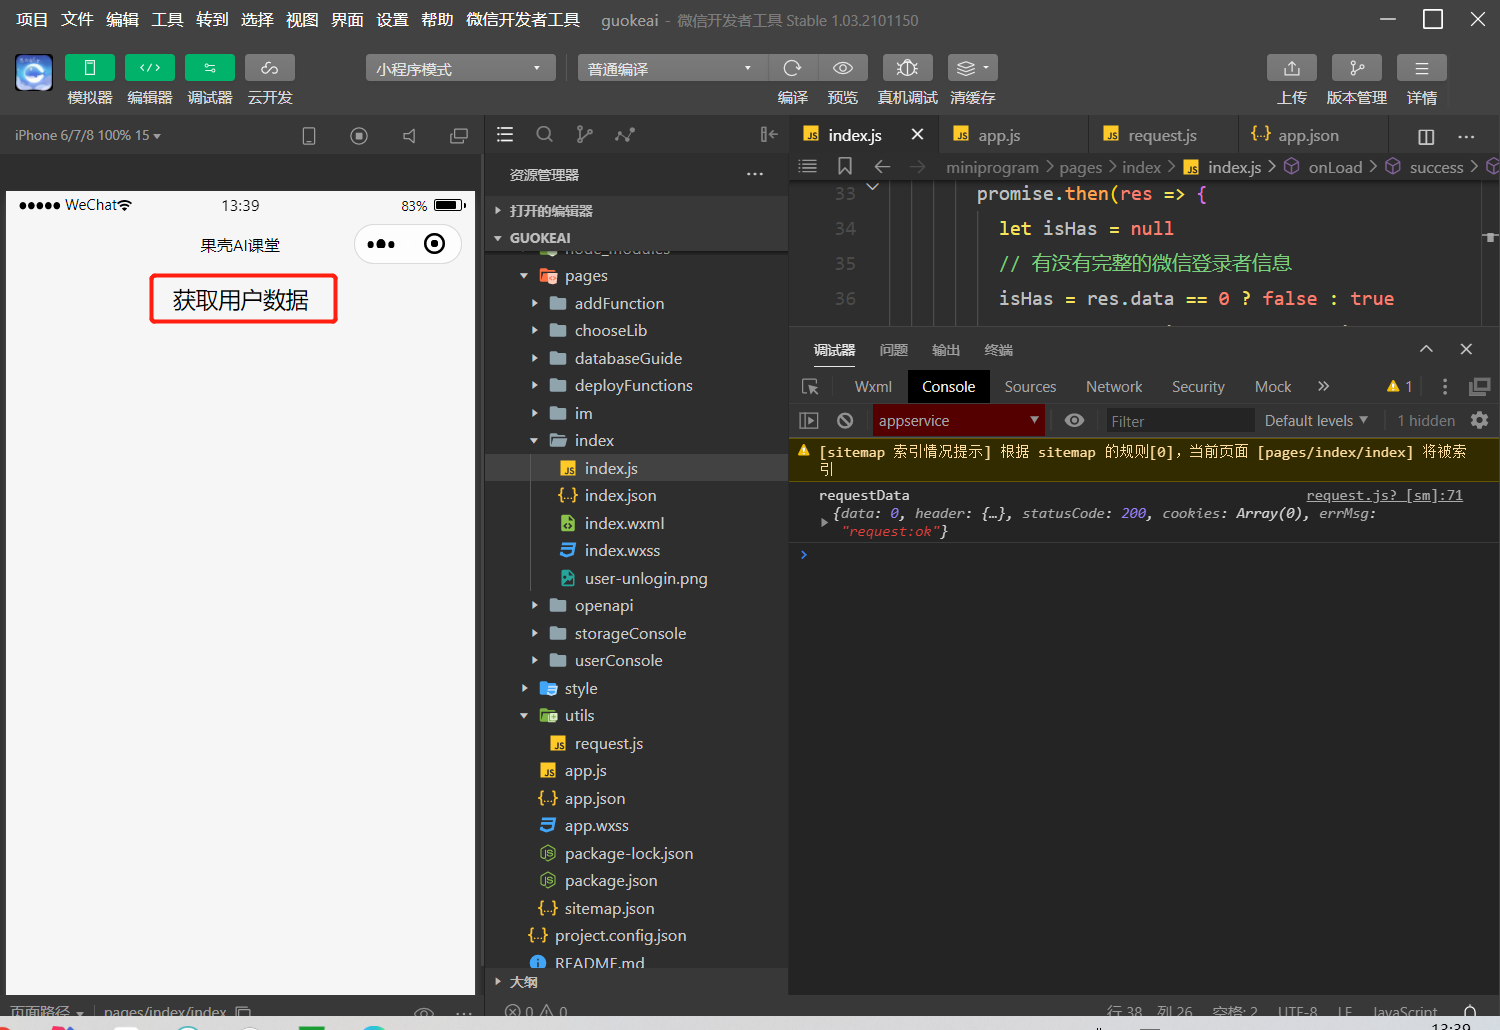Toggle the editor panel button

click(150, 67)
